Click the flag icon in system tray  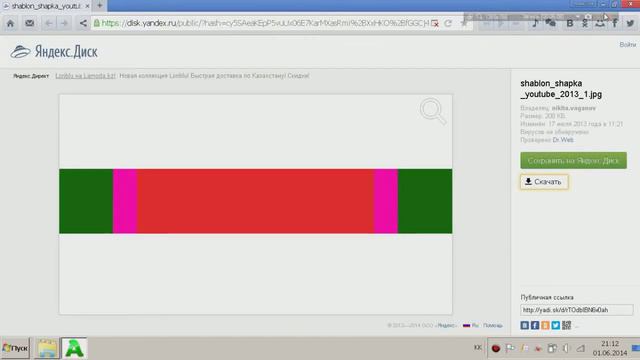[510, 348]
